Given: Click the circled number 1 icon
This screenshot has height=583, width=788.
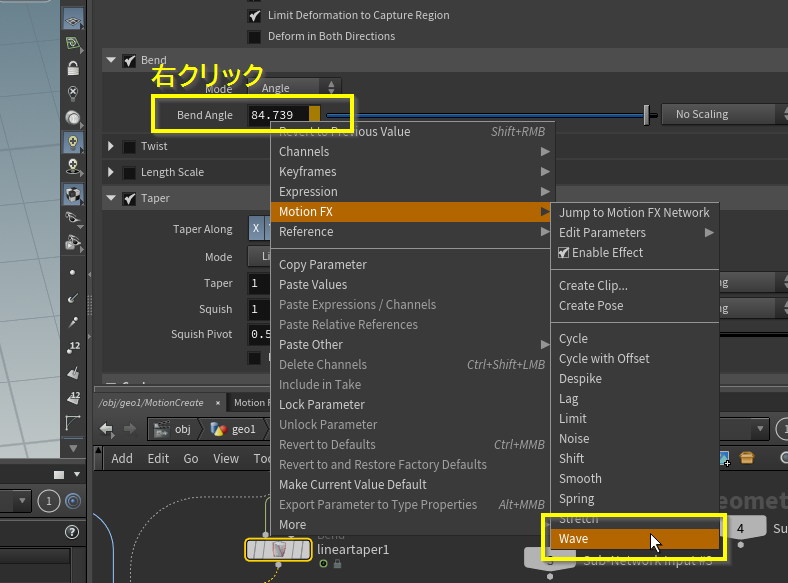Looking at the screenshot, I should [49, 501].
